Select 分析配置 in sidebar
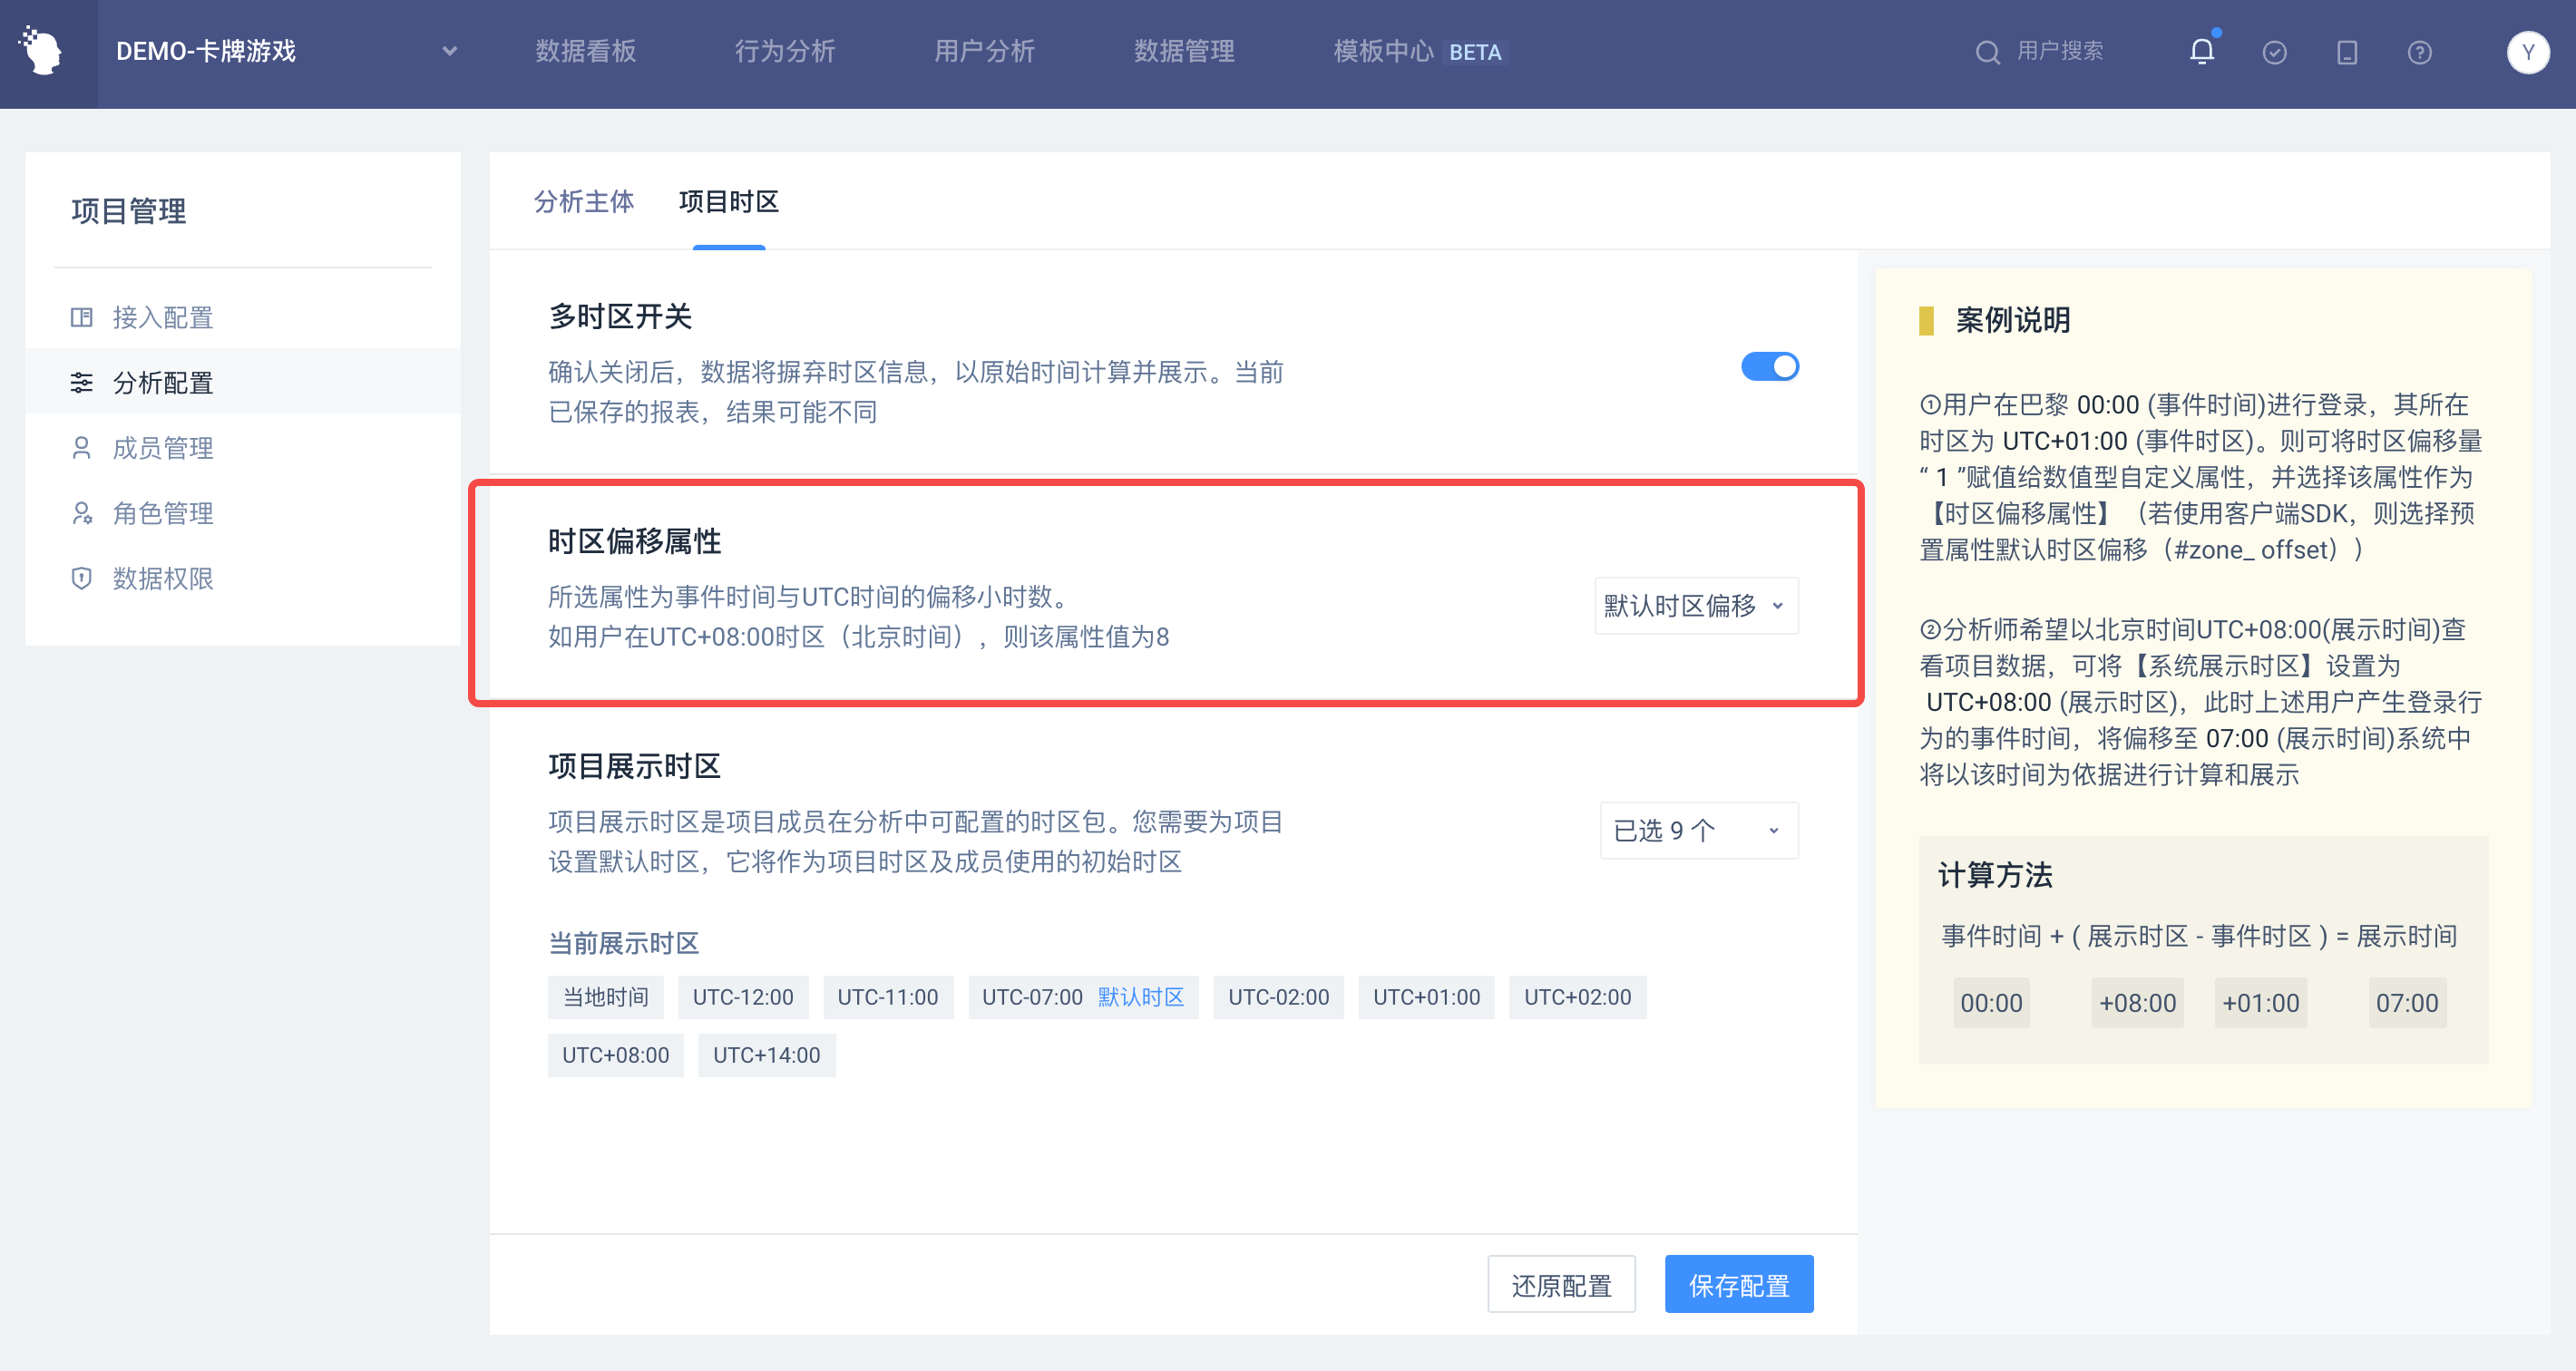This screenshot has width=2576, height=1371. pos(242,382)
